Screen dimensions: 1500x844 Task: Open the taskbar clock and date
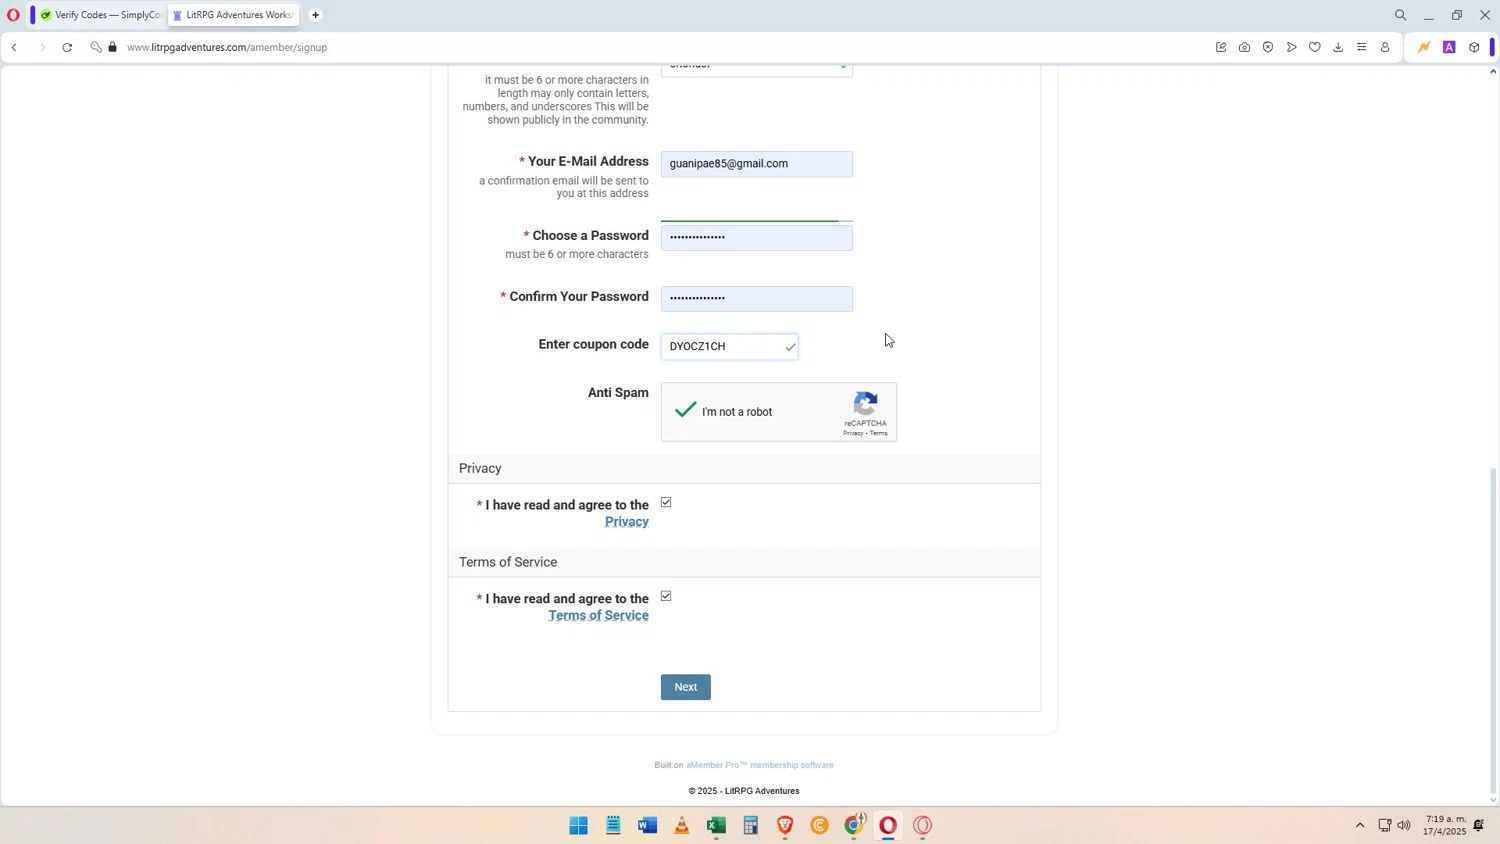[1444, 825]
